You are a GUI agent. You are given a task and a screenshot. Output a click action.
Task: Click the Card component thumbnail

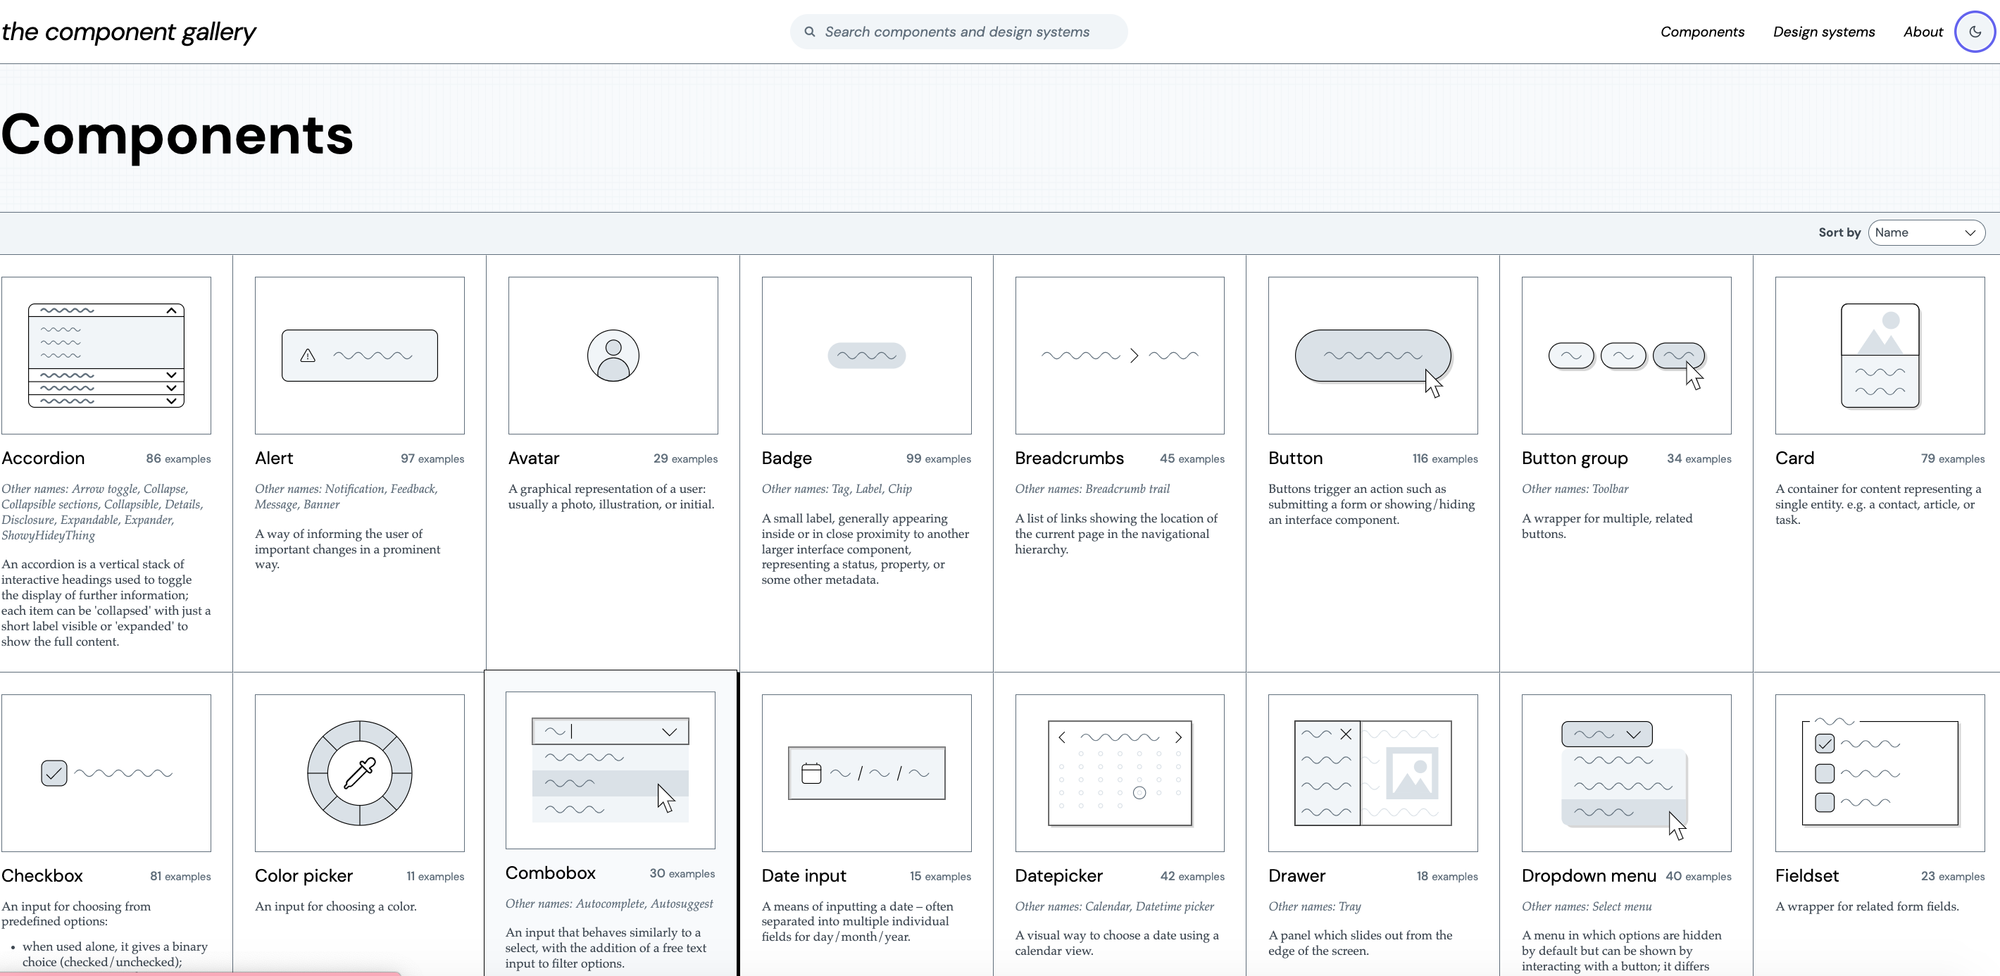pos(1879,355)
